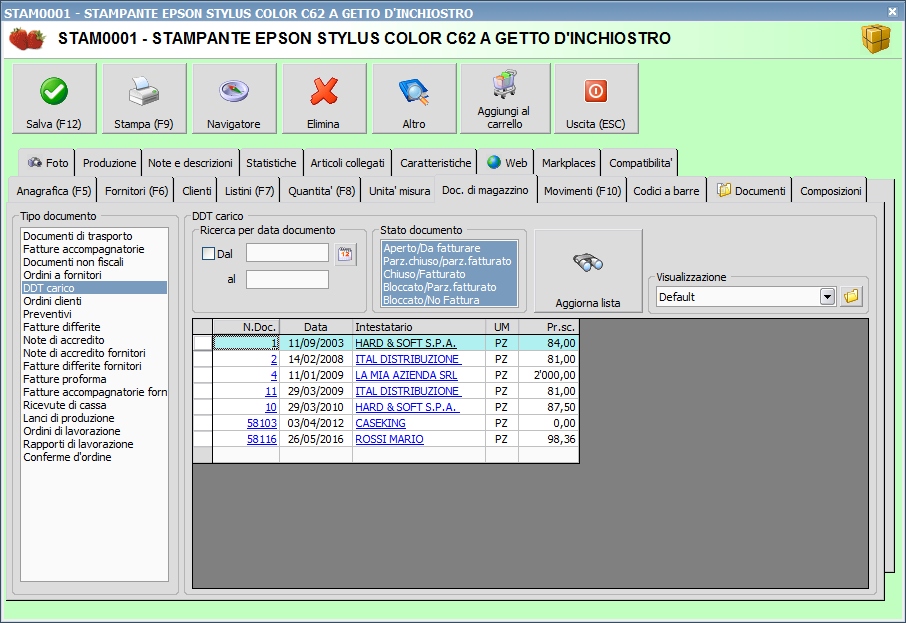Switch to the Foto tab

(48, 163)
